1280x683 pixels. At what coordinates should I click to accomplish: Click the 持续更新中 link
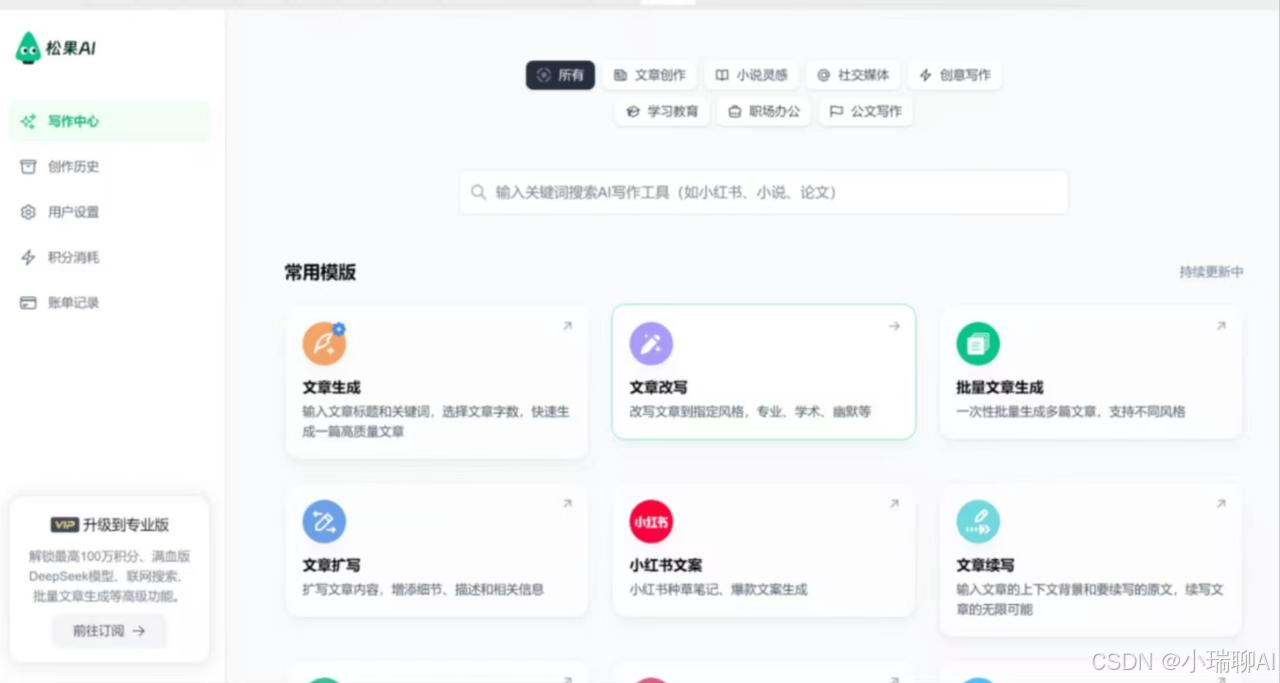coord(1211,272)
